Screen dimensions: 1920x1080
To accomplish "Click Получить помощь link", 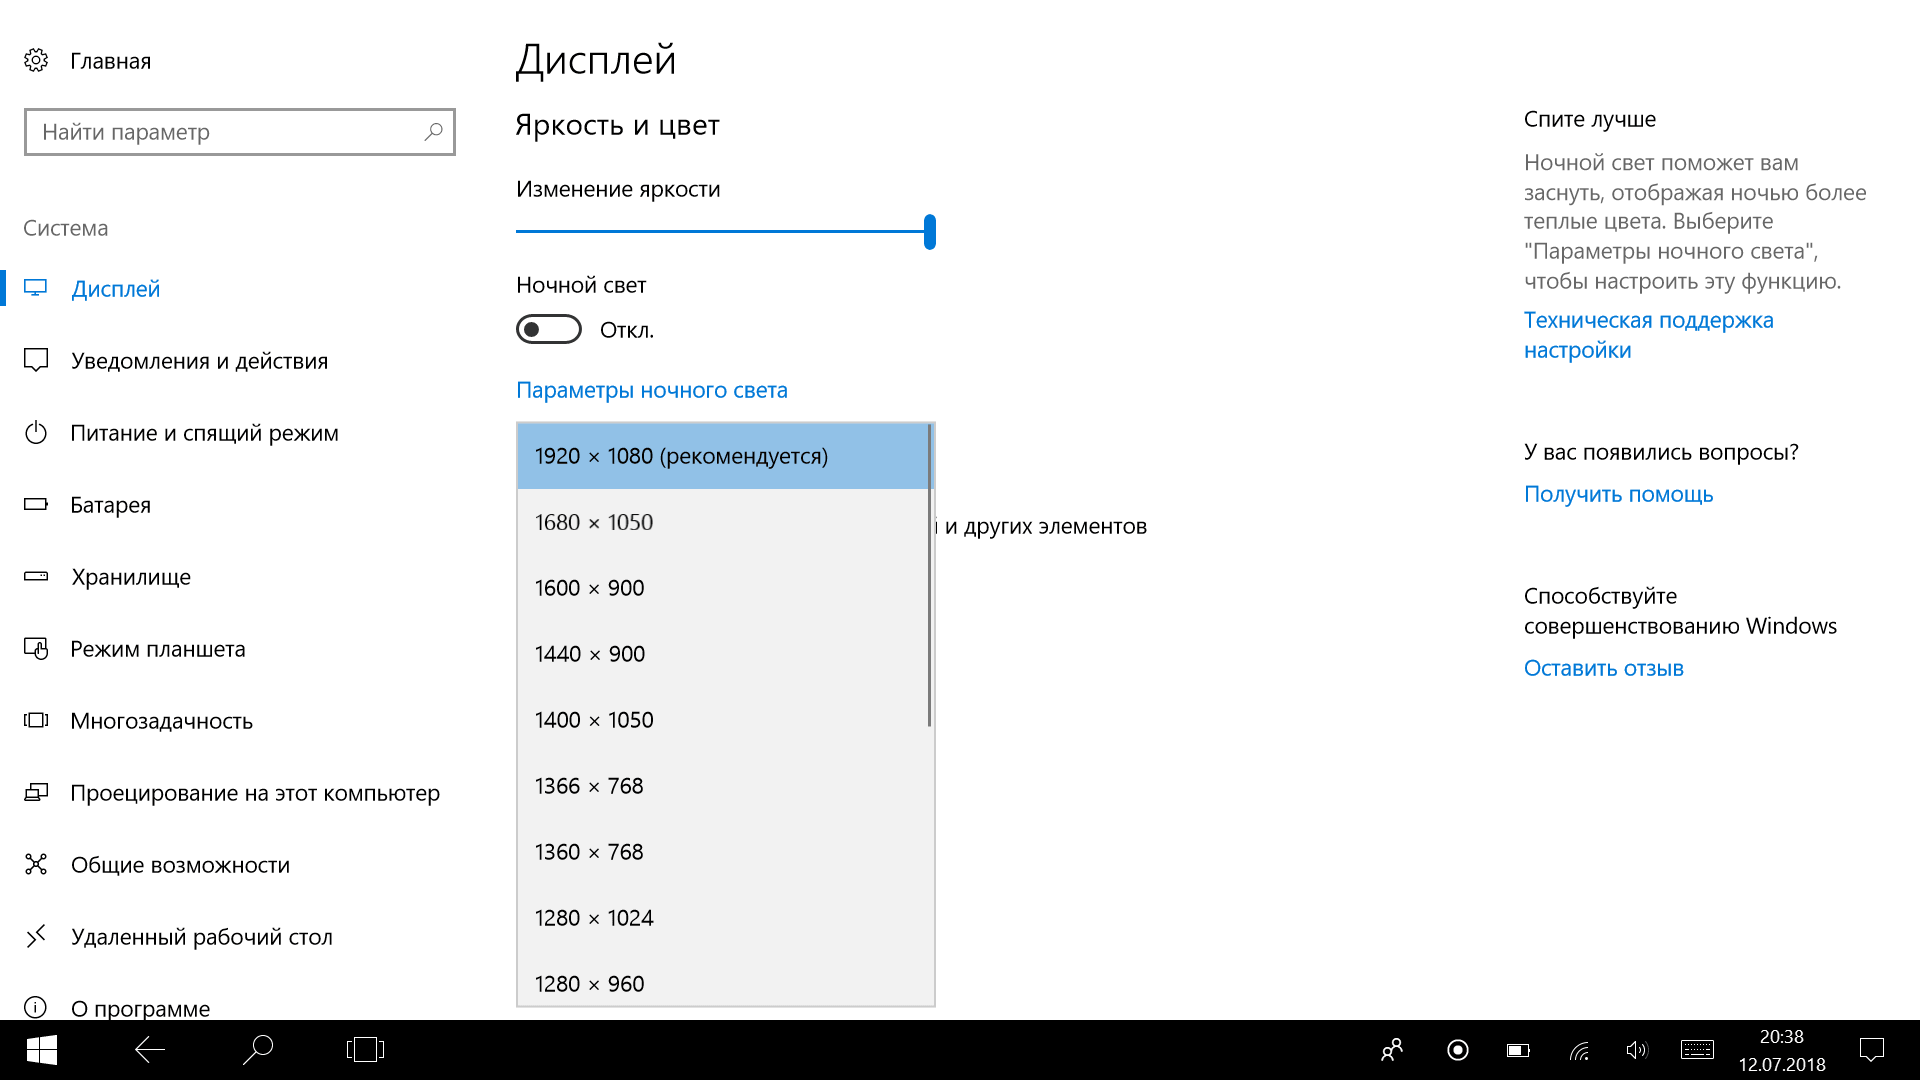I will coord(1618,494).
